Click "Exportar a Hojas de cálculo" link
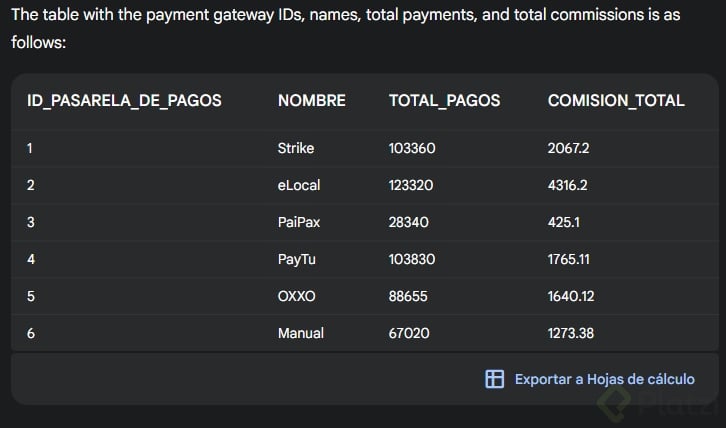Viewport: 726px width, 428px height. (x=604, y=379)
